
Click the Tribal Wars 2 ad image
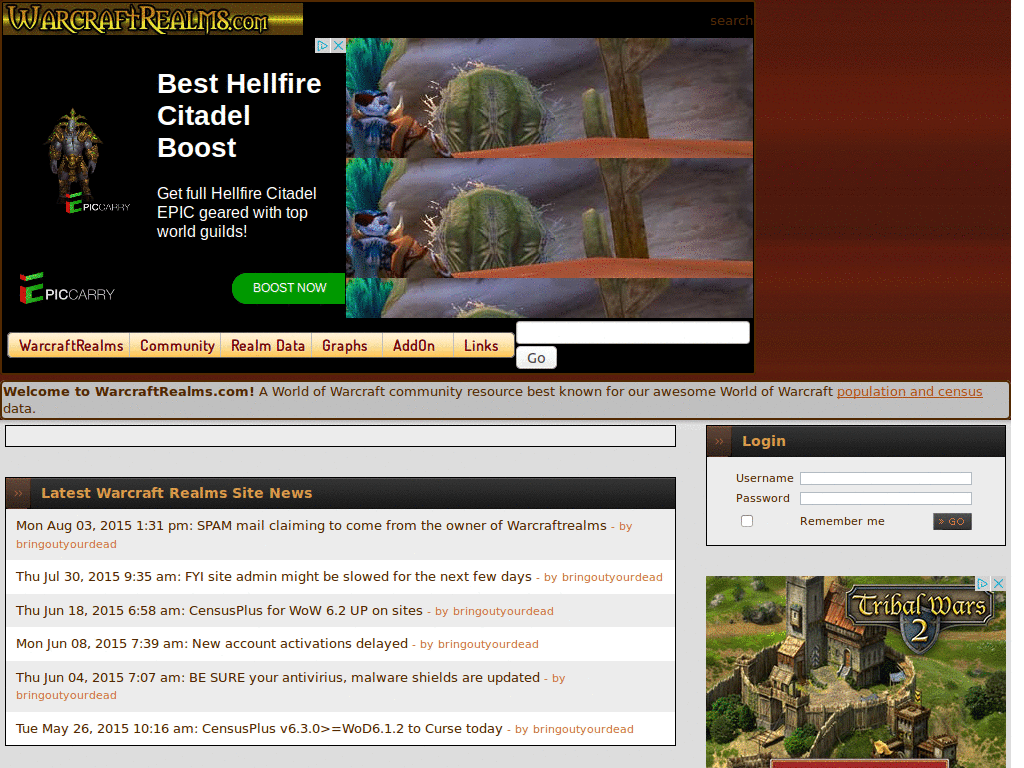856,671
